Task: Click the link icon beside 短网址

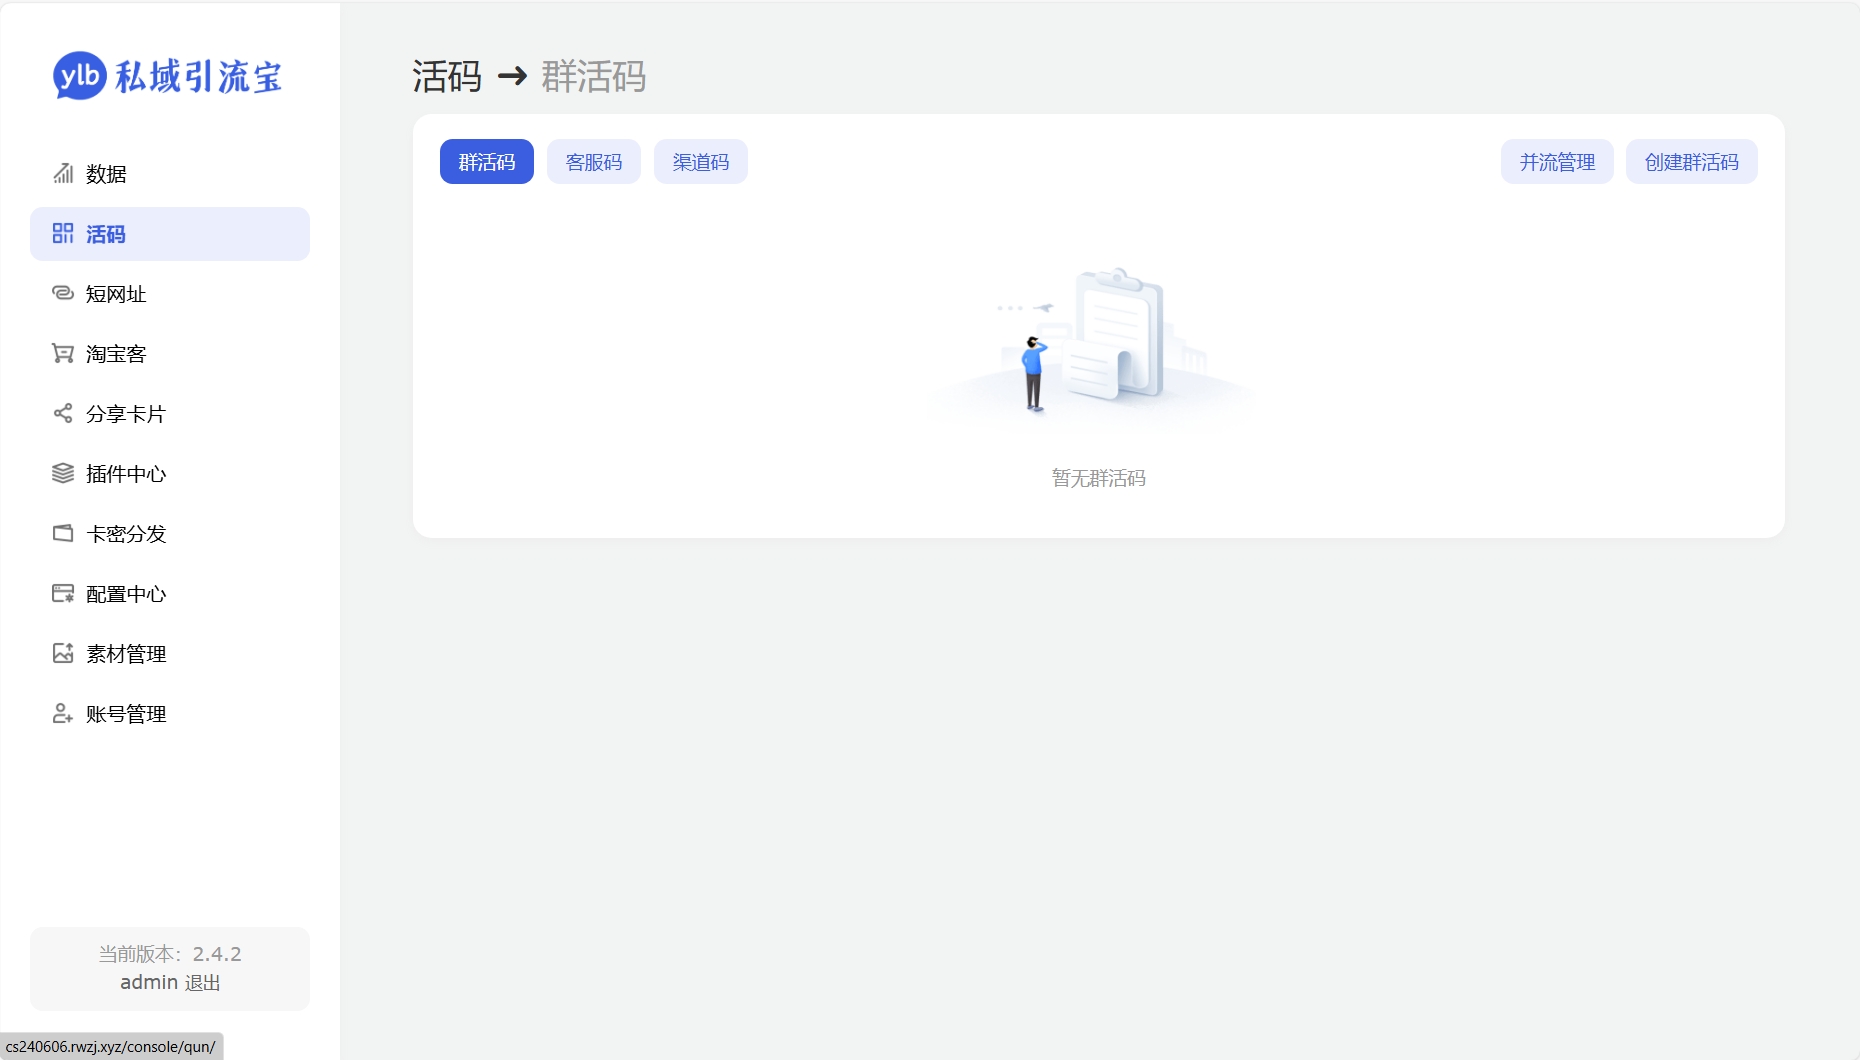Action: (63, 293)
